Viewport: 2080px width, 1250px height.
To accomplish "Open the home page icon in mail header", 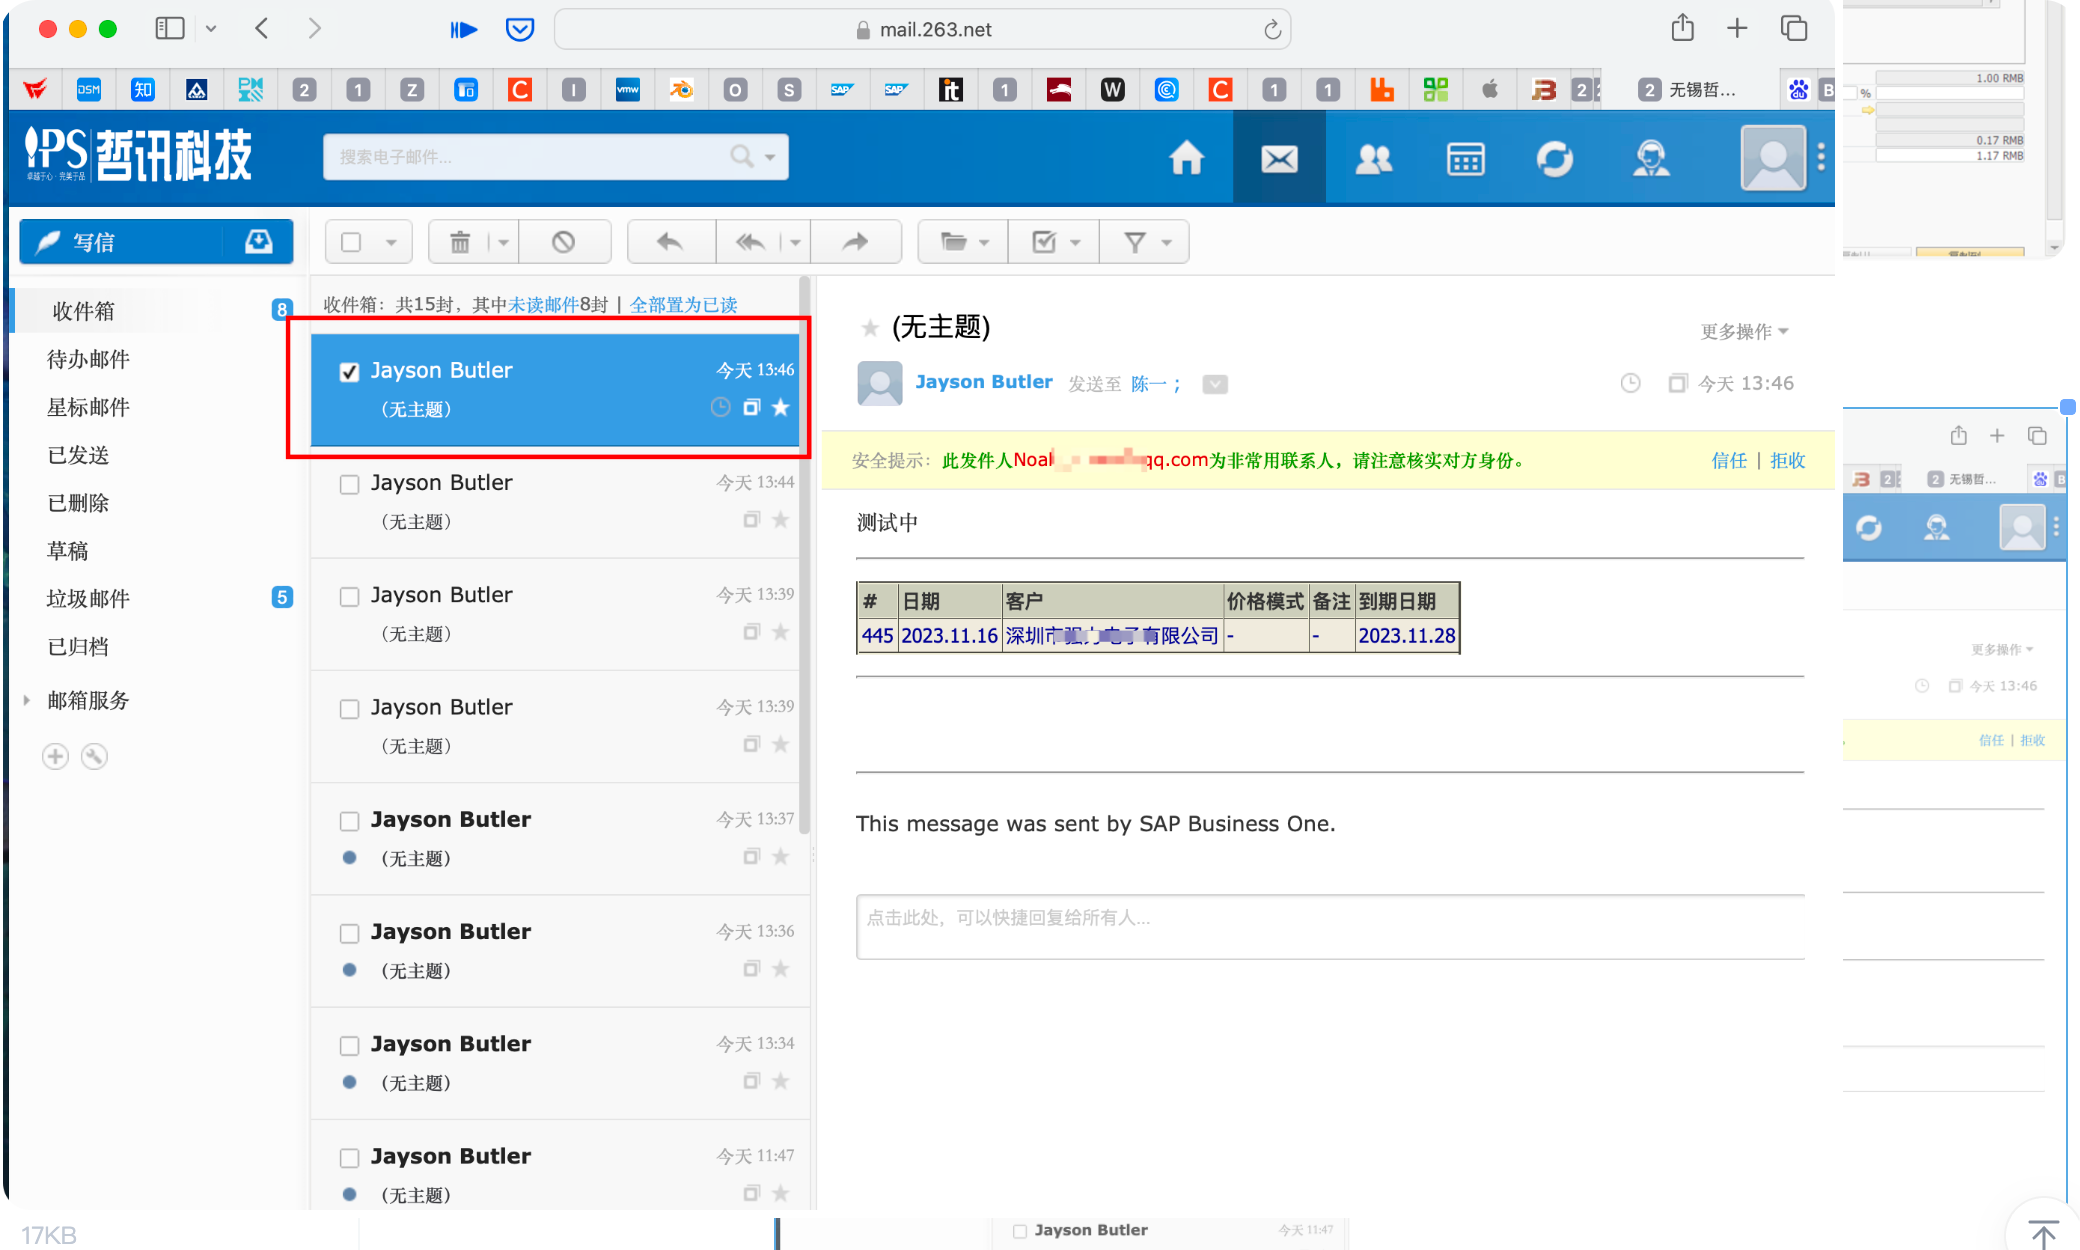I will (x=1187, y=158).
